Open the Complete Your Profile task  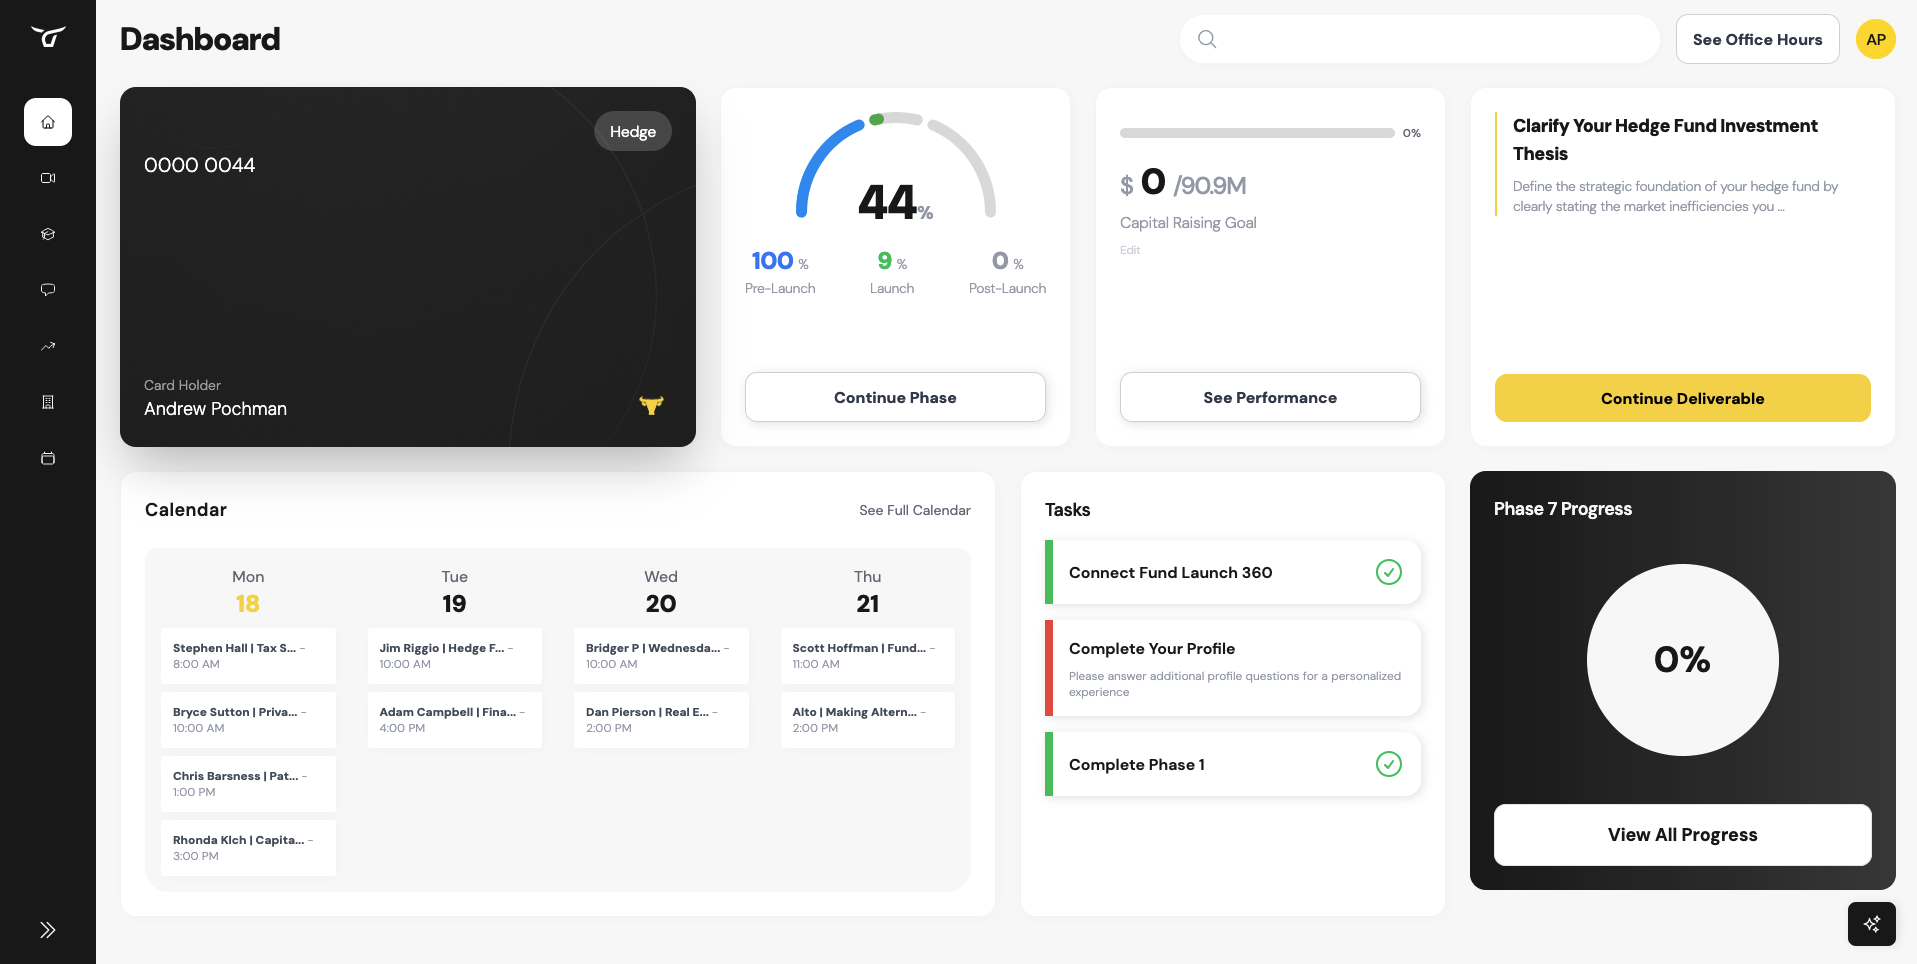[x=1232, y=668]
